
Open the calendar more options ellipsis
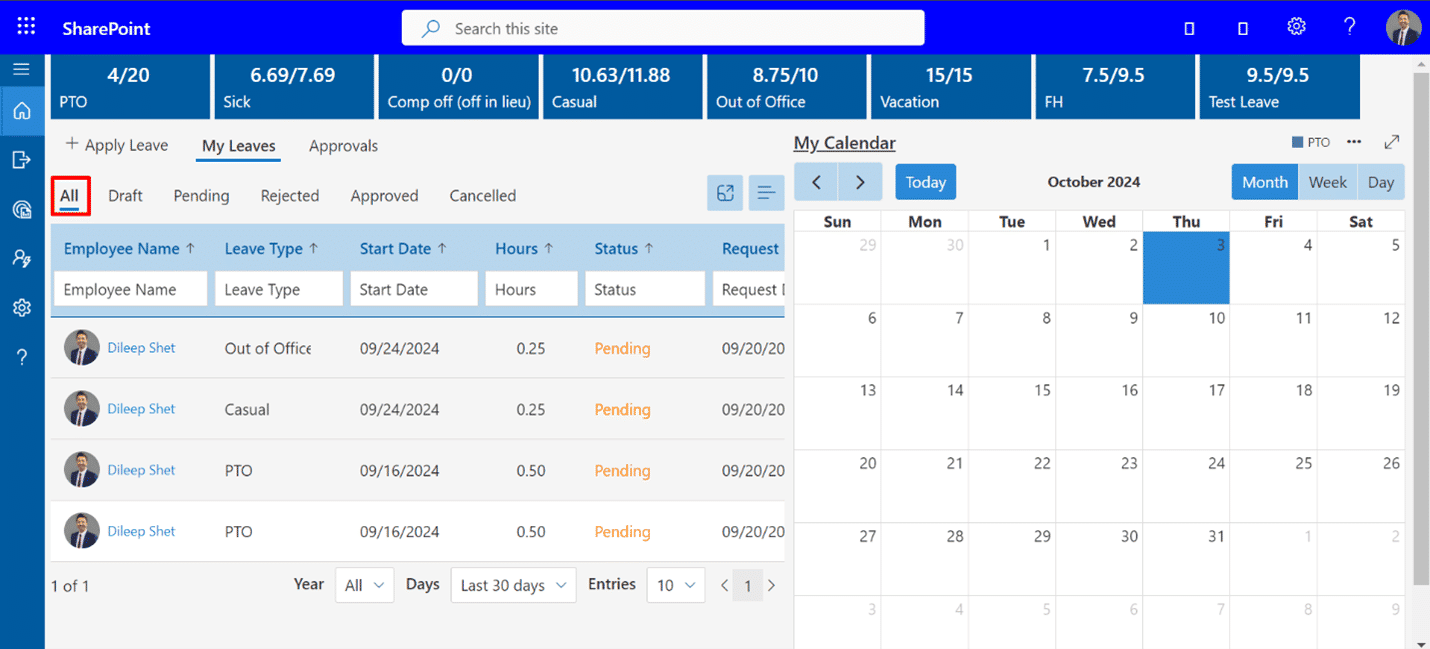tap(1354, 142)
